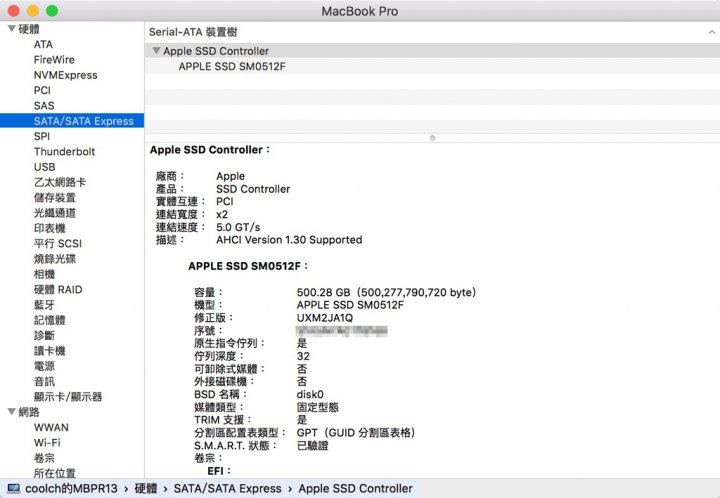Collapse the Apple SSD Controller tree triangle
This screenshot has width=720, height=498.
(156, 50)
